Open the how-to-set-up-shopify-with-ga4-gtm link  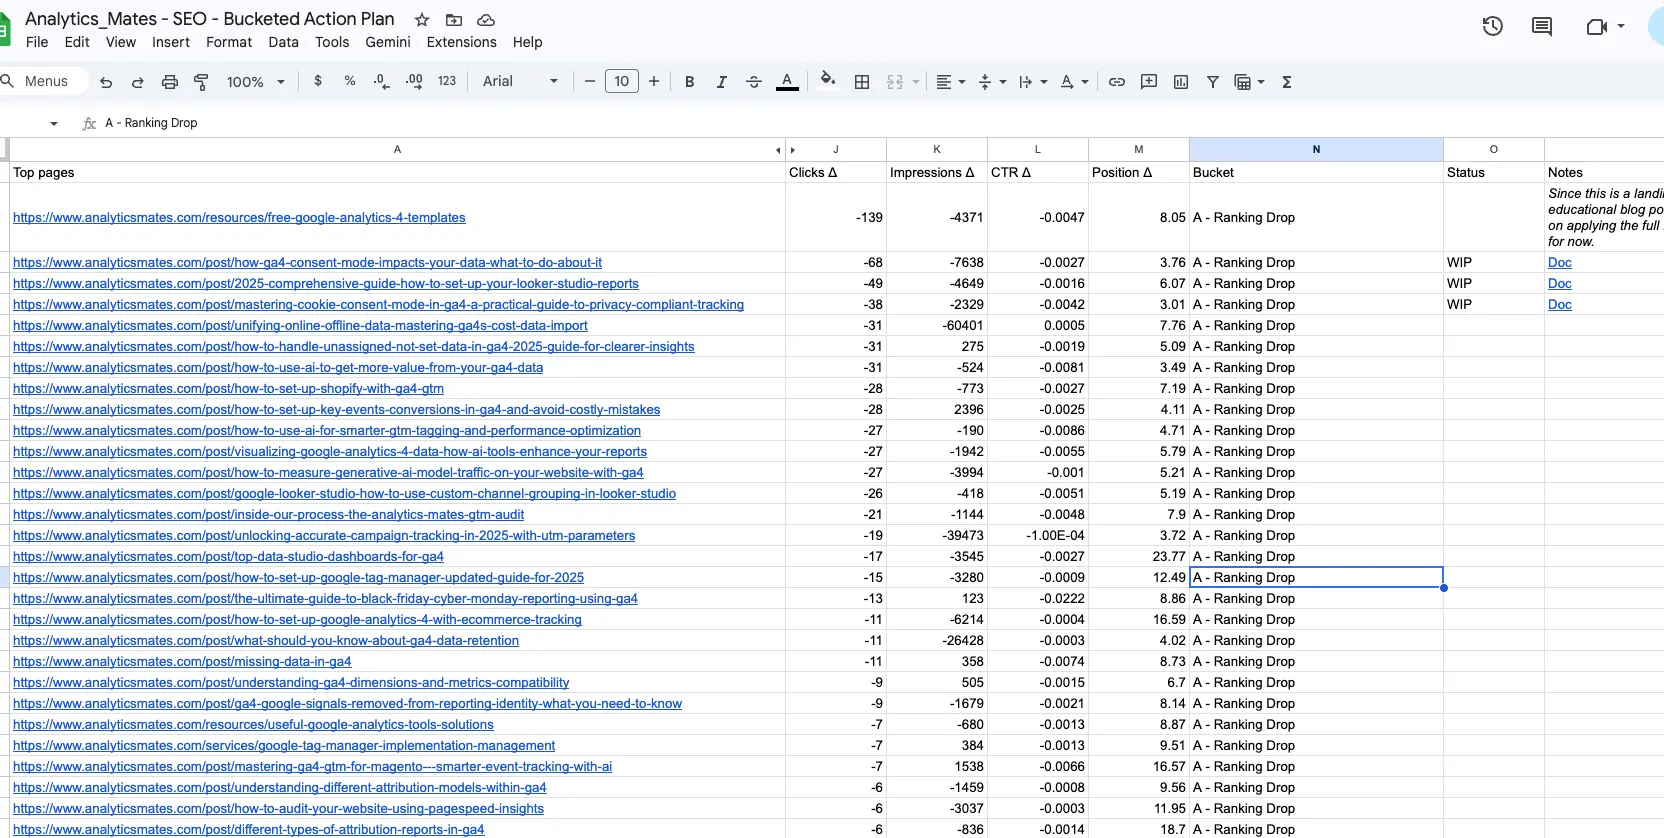228,388
